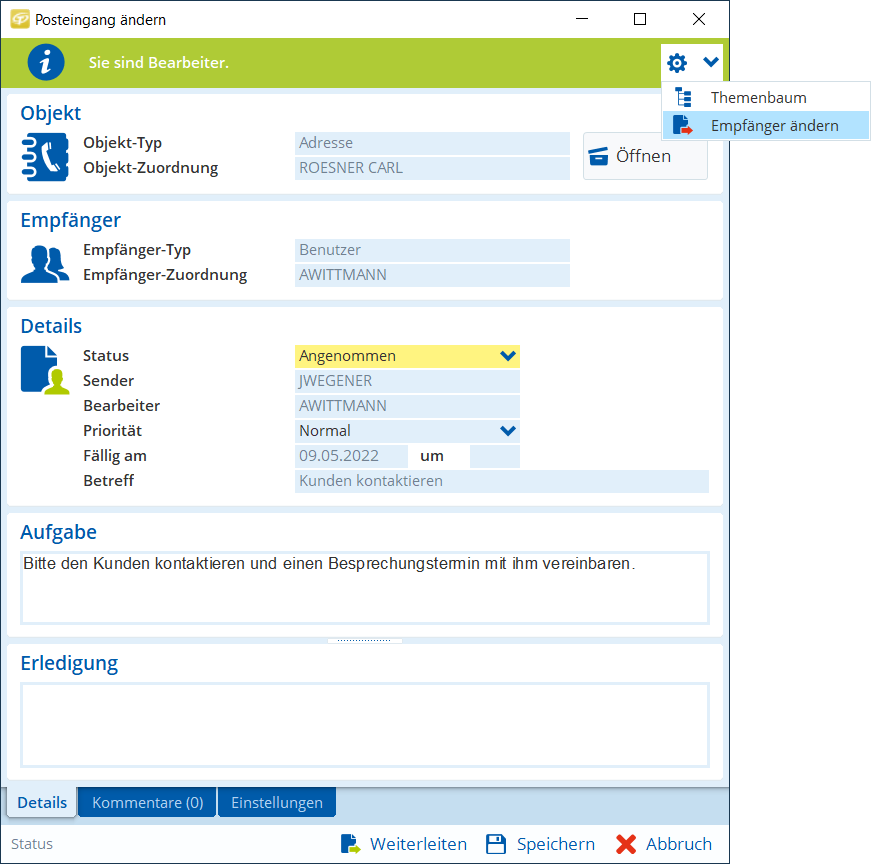Collapse the gear menu chevron
871x864 pixels.
click(x=710, y=63)
